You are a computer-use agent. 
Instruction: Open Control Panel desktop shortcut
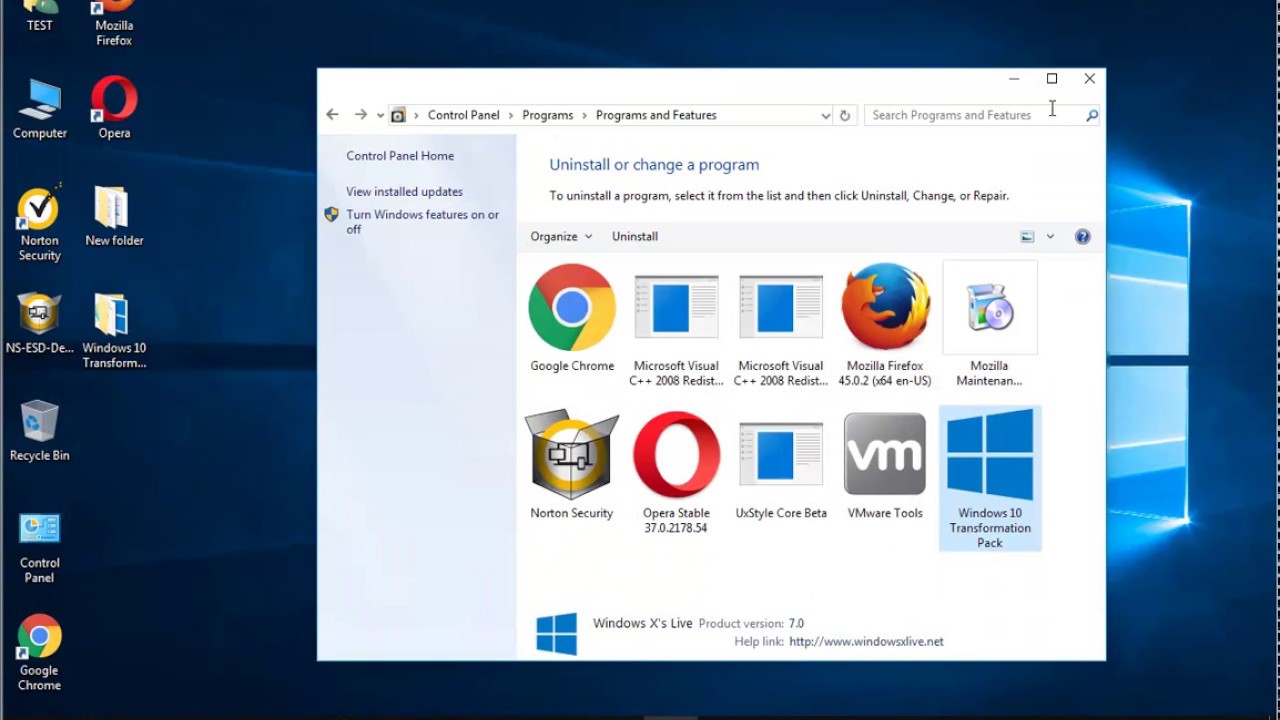40,546
